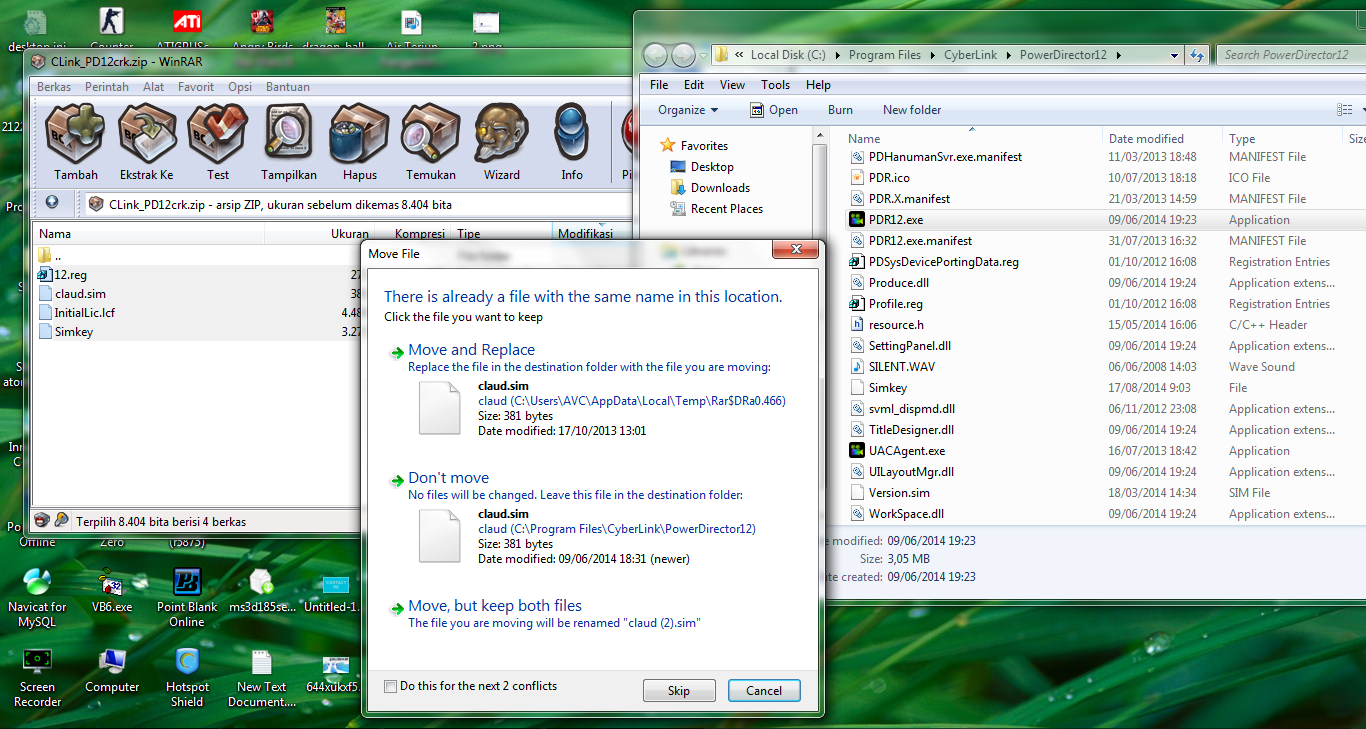Click the Open button in Explorer toolbar

pos(774,110)
